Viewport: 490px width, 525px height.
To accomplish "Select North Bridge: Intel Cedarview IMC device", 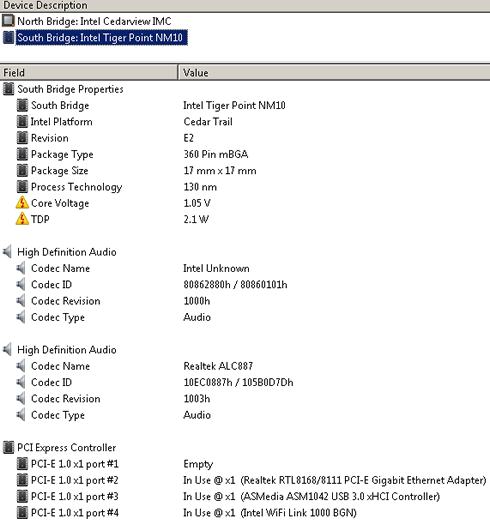I will click(x=94, y=21).
